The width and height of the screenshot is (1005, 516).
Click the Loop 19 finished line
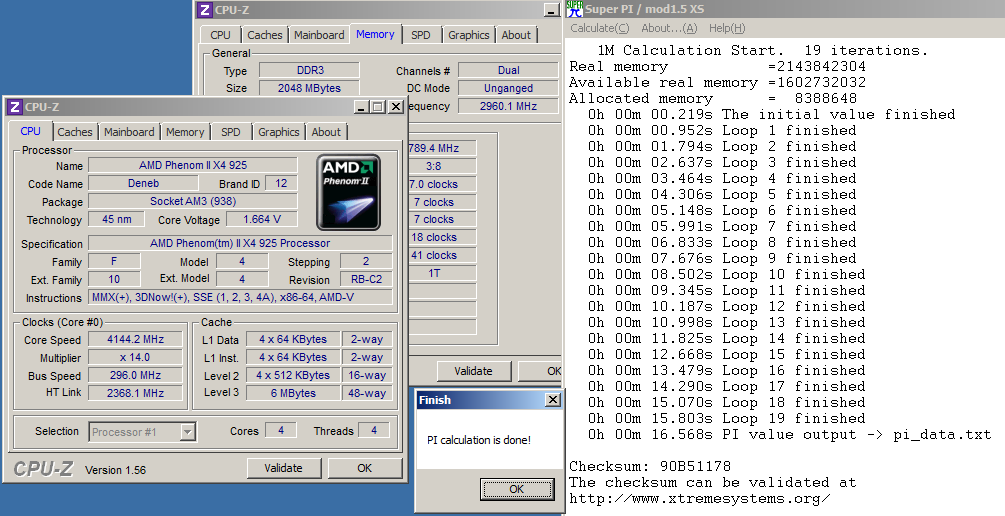tap(727, 419)
